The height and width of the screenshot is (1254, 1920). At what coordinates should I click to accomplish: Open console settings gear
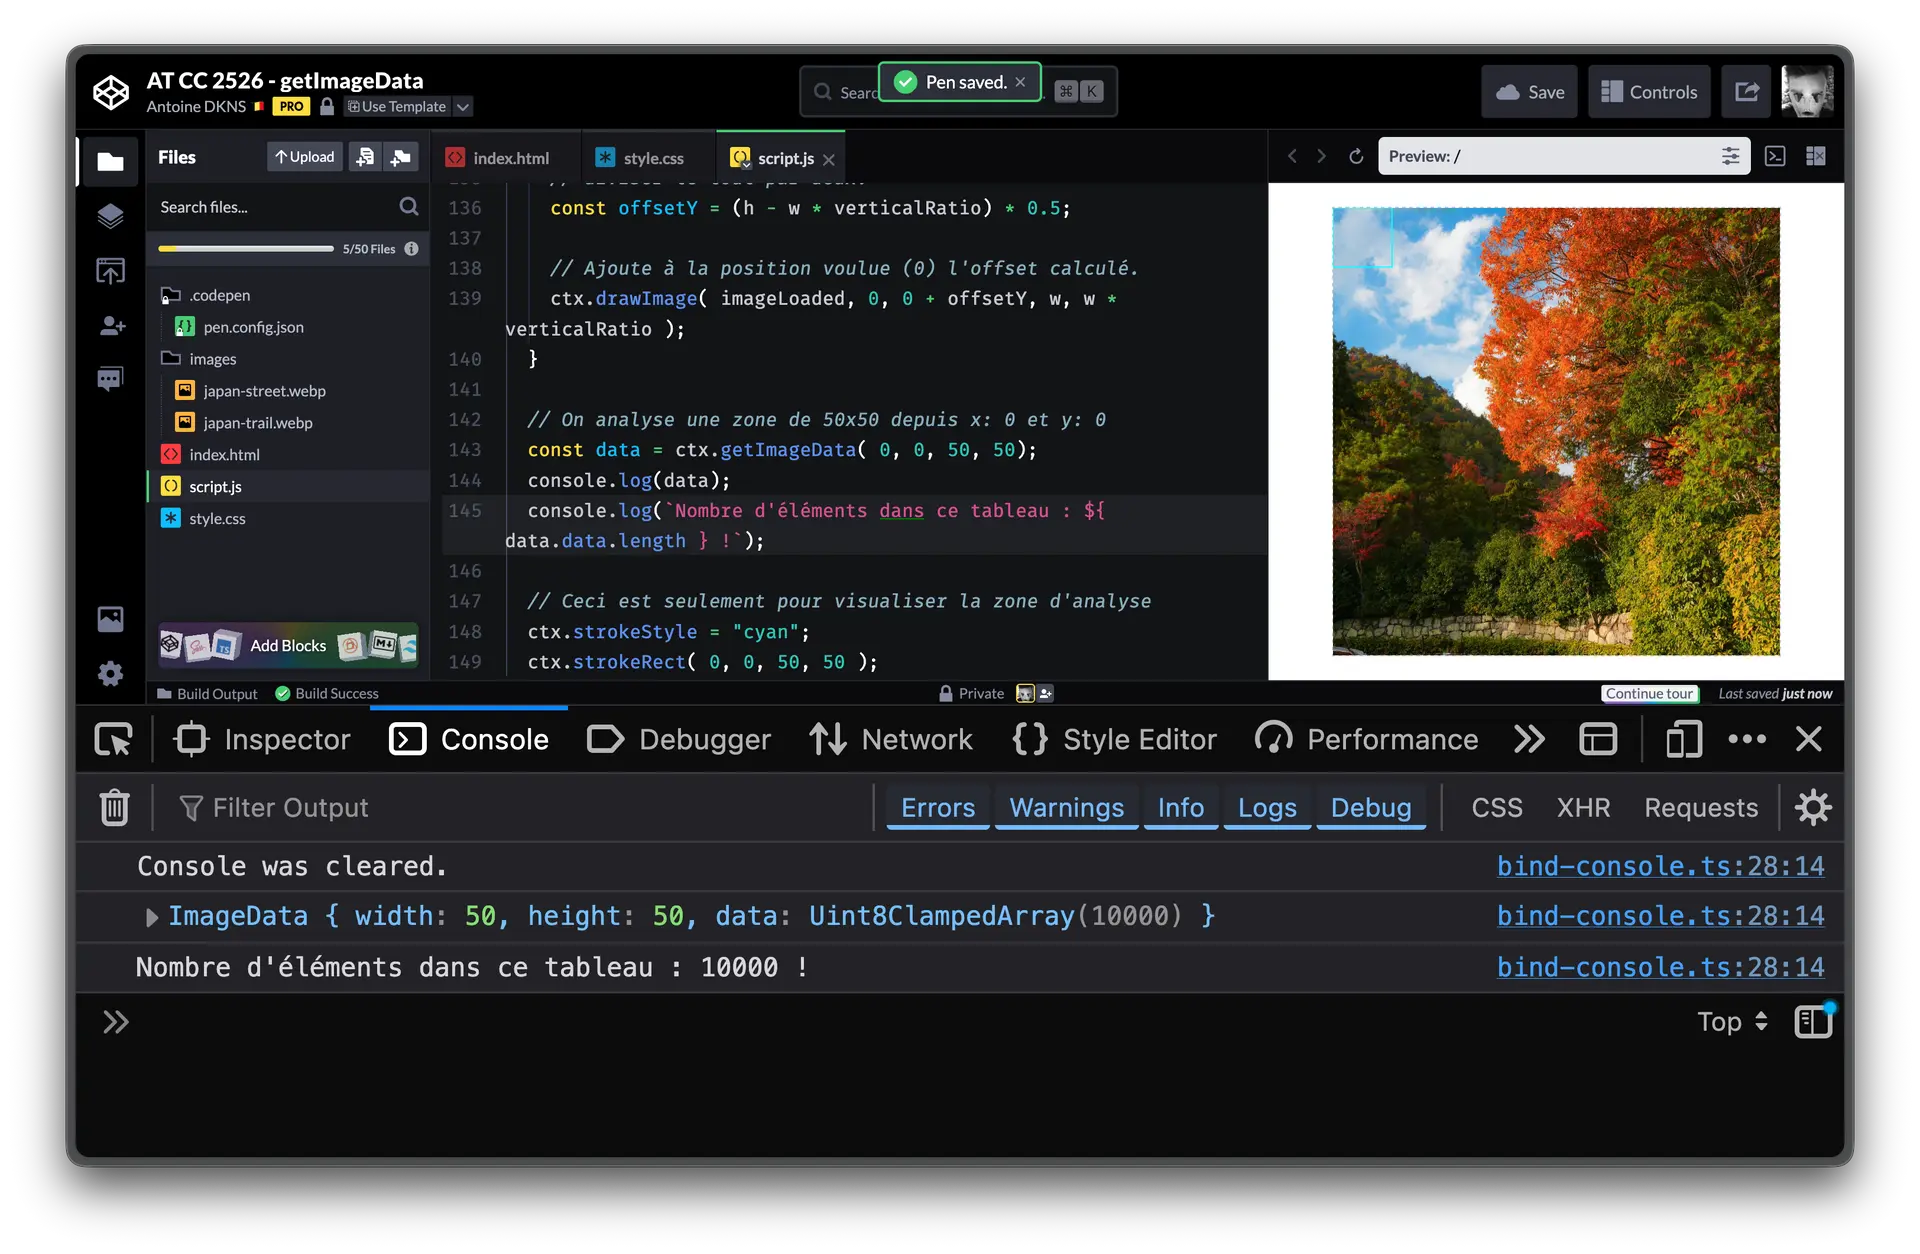[x=1812, y=807]
